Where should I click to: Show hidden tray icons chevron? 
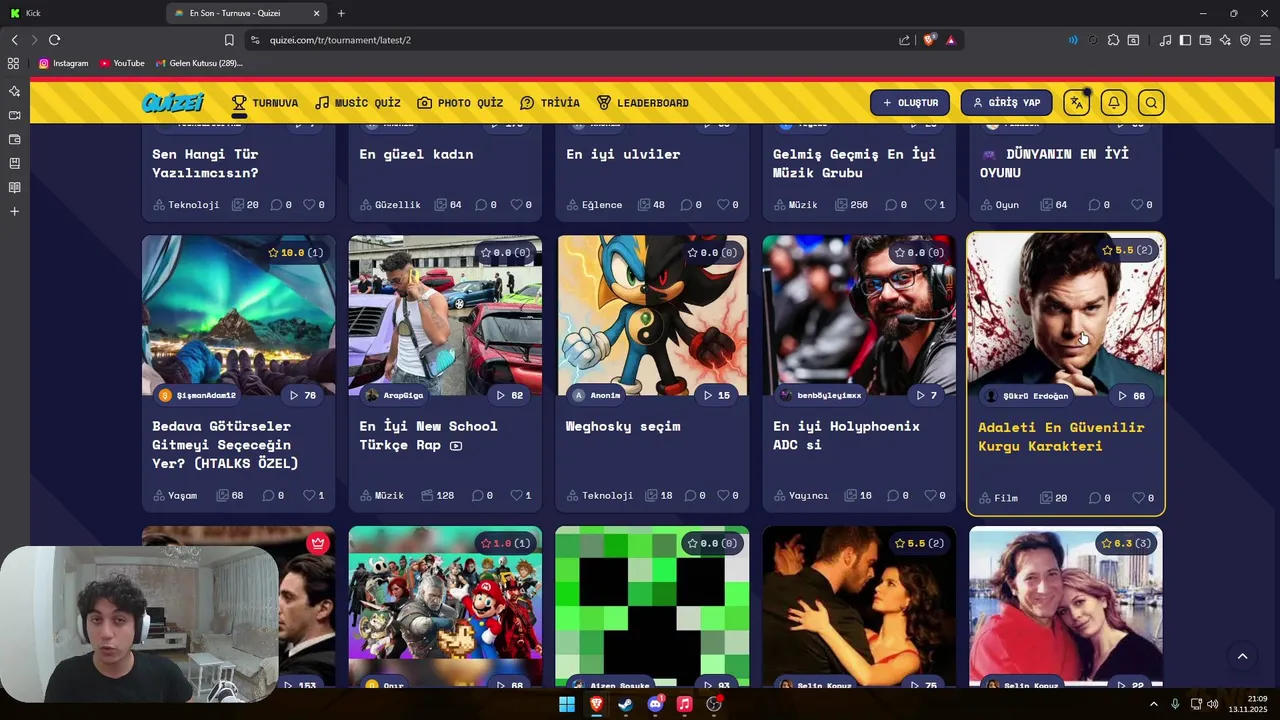[1153, 704]
